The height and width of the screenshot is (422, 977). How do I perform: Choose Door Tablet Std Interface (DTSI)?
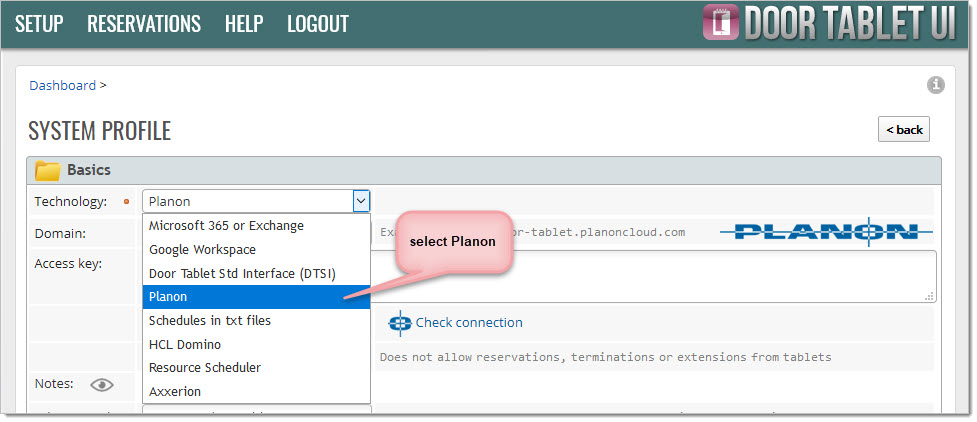click(257, 273)
